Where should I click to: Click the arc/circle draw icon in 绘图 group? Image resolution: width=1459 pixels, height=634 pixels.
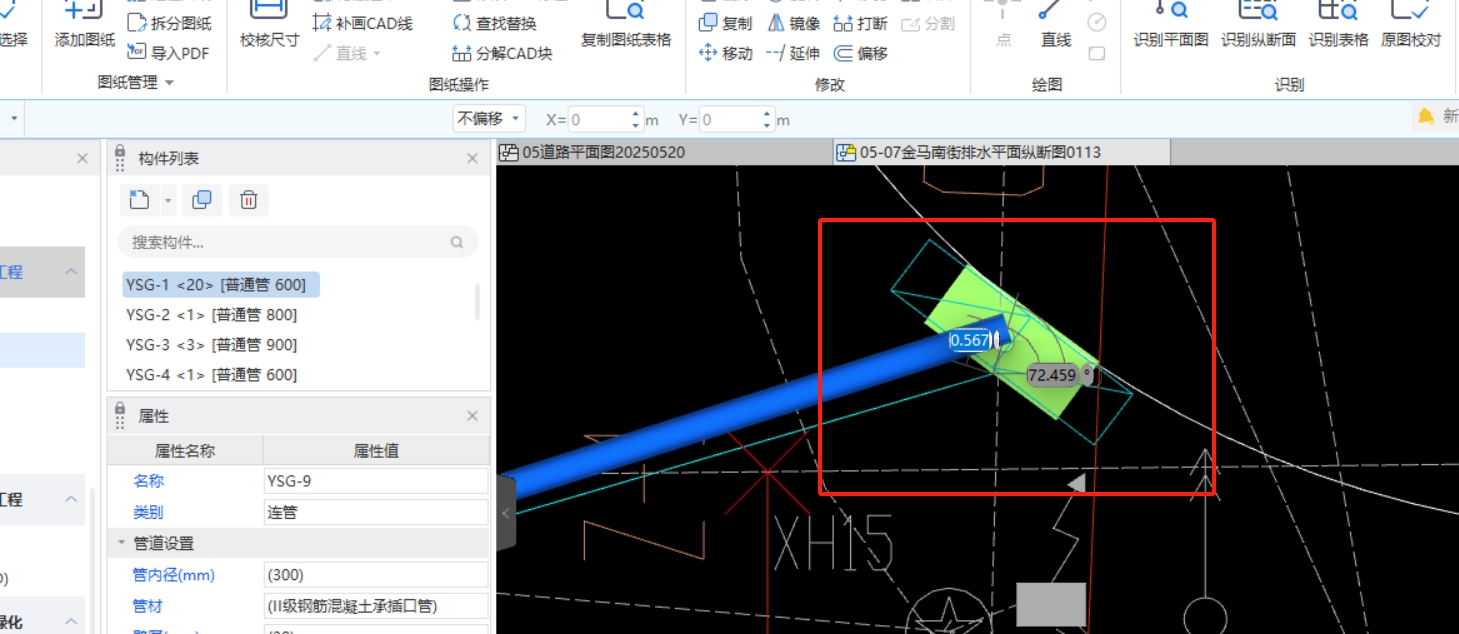(1097, 22)
